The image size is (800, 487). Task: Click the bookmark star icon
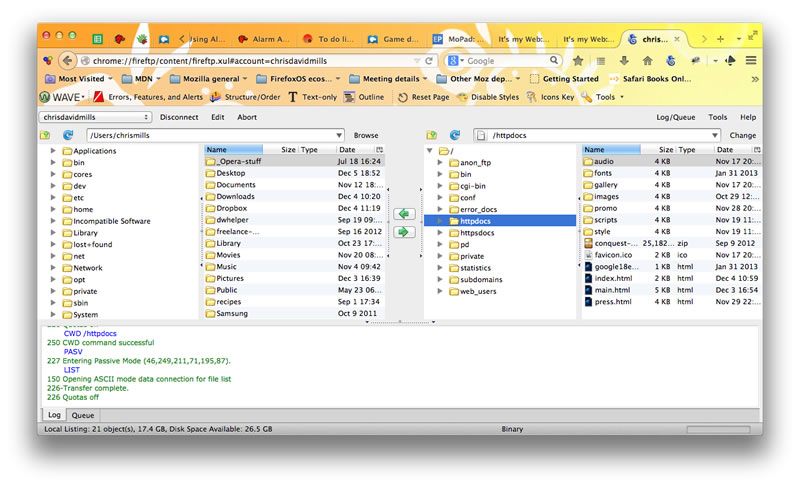[x=578, y=61]
